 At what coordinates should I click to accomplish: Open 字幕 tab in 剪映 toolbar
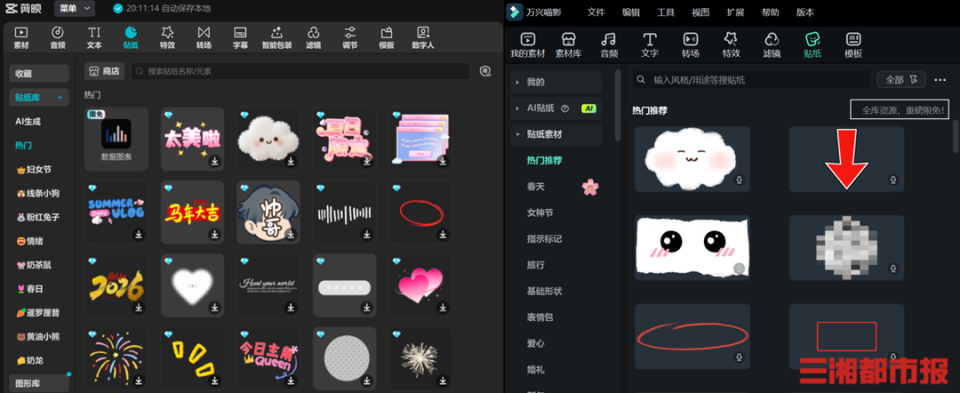click(x=241, y=37)
